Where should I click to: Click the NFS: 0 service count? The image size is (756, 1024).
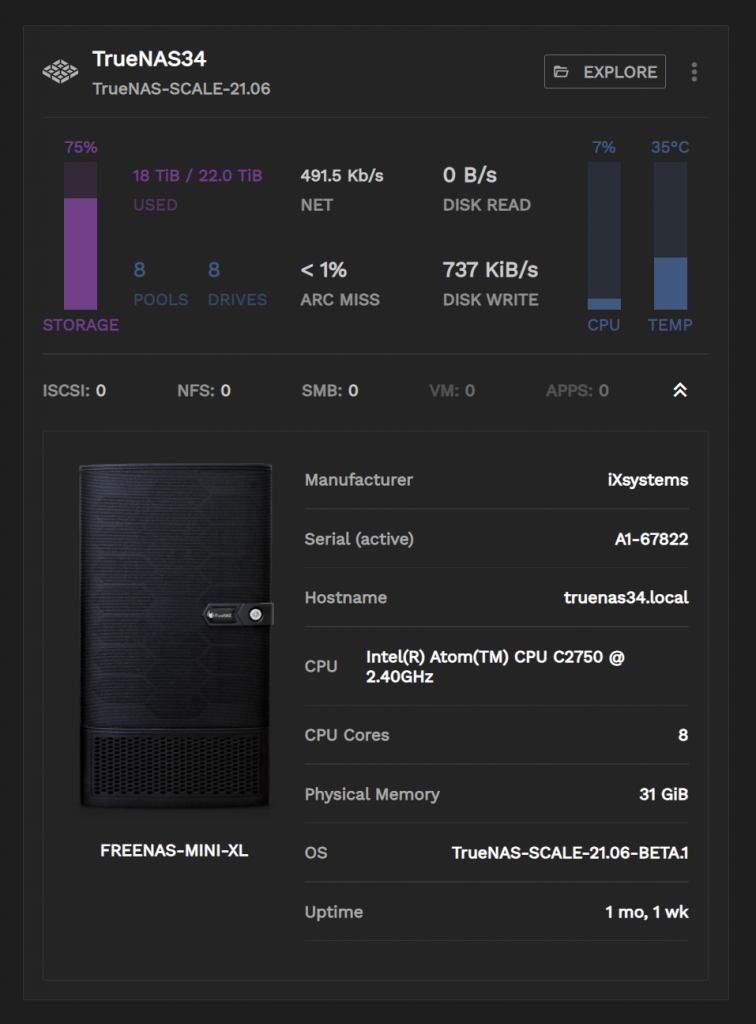(204, 391)
